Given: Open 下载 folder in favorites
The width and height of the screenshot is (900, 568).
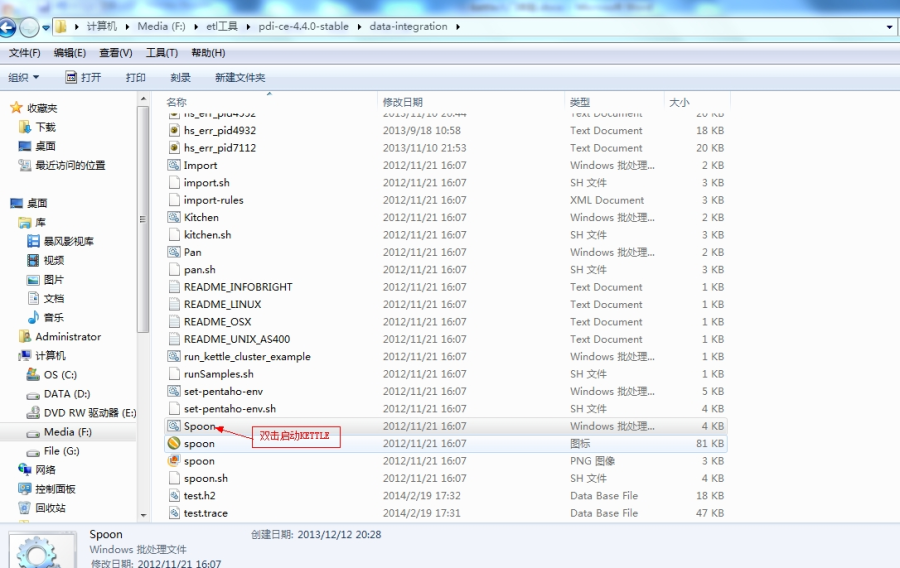Looking at the screenshot, I should pos(37,127).
